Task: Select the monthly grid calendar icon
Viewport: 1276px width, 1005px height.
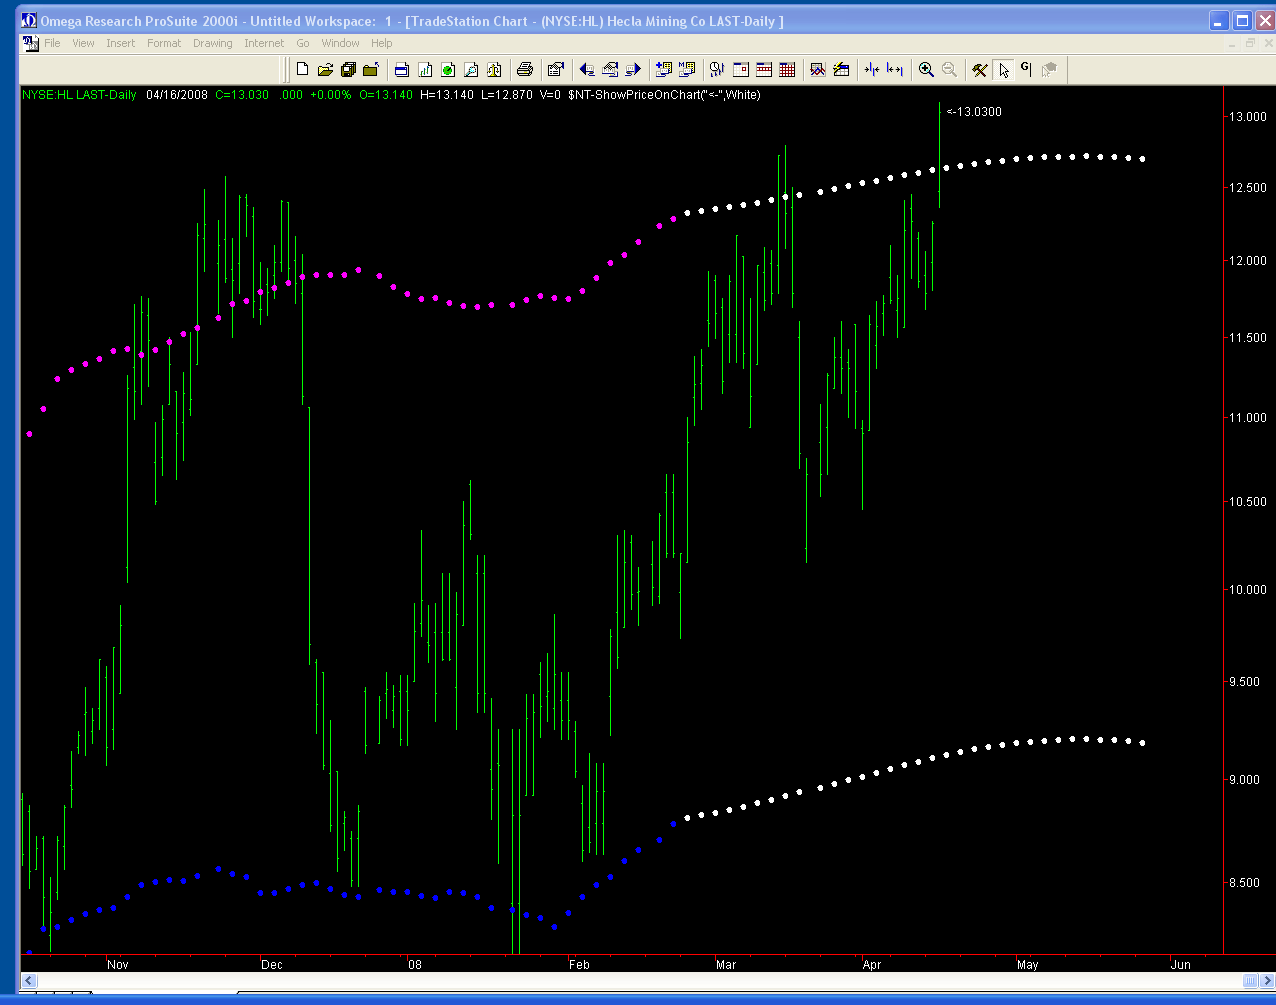Action: 787,69
